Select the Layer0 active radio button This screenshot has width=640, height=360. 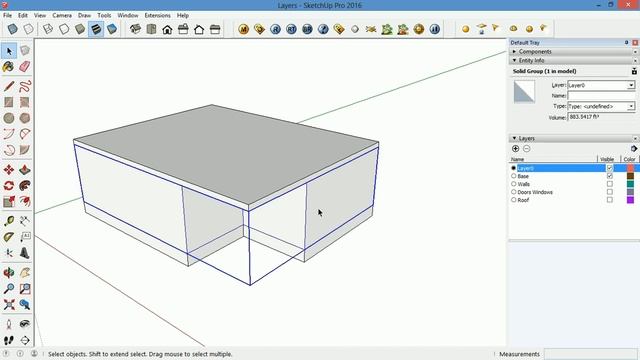[x=513, y=168]
